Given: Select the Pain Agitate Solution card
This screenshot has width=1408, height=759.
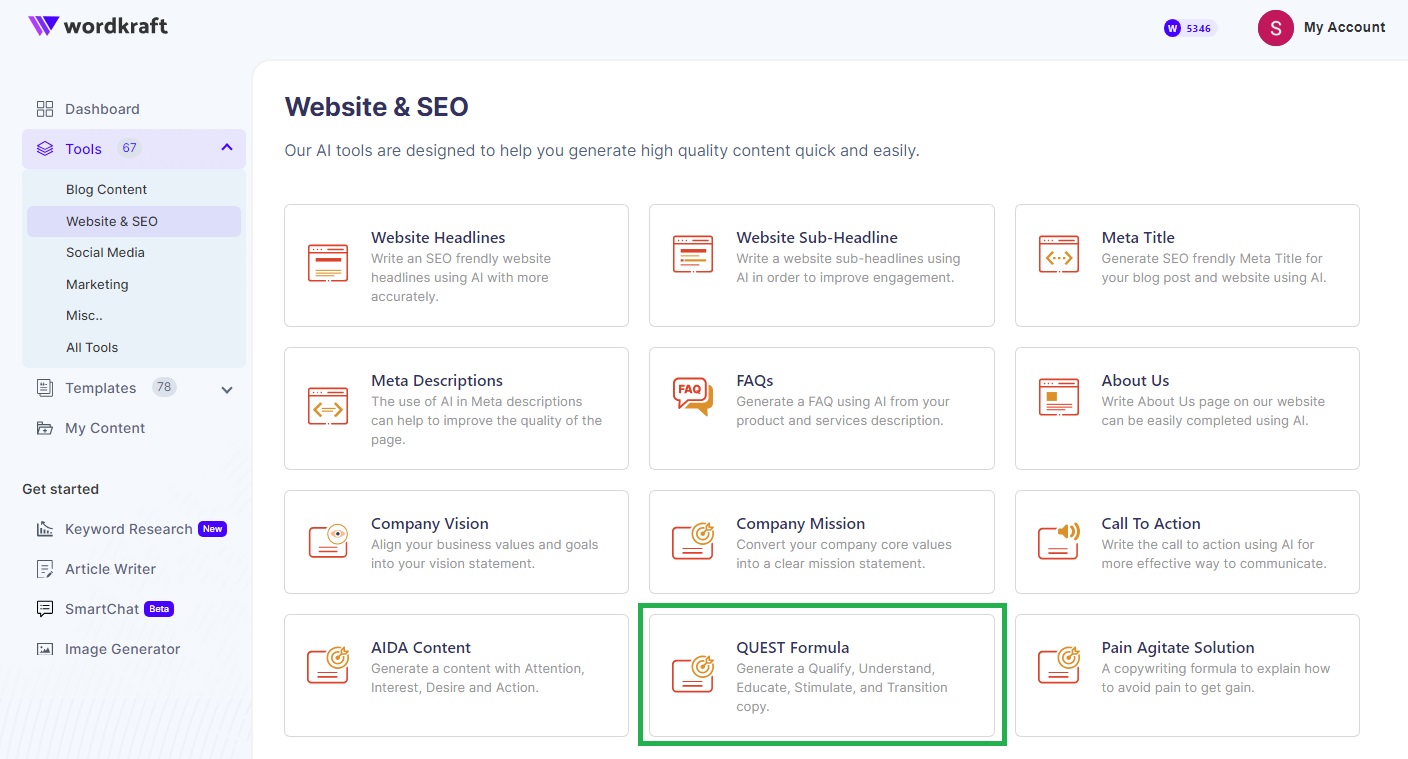Looking at the screenshot, I should (x=1186, y=675).
